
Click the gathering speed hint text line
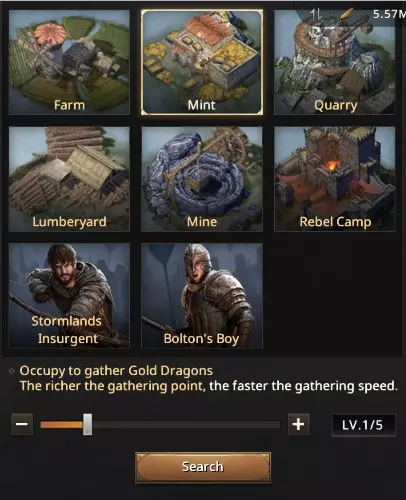209,386
